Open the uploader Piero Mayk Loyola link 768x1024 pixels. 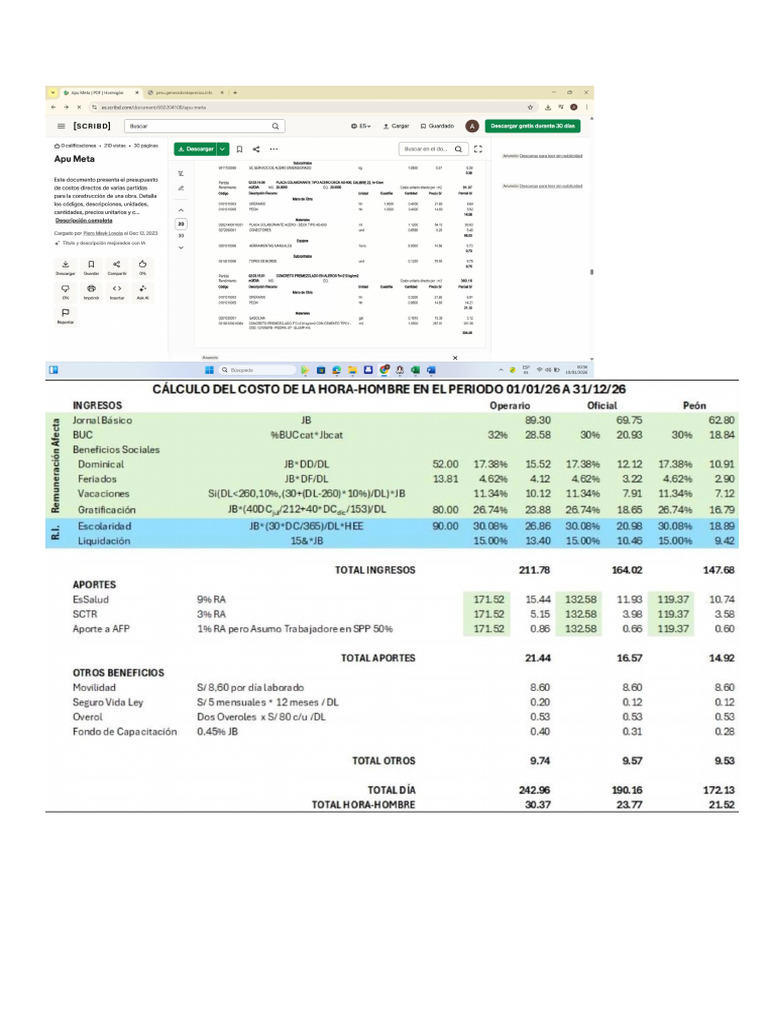click(103, 233)
